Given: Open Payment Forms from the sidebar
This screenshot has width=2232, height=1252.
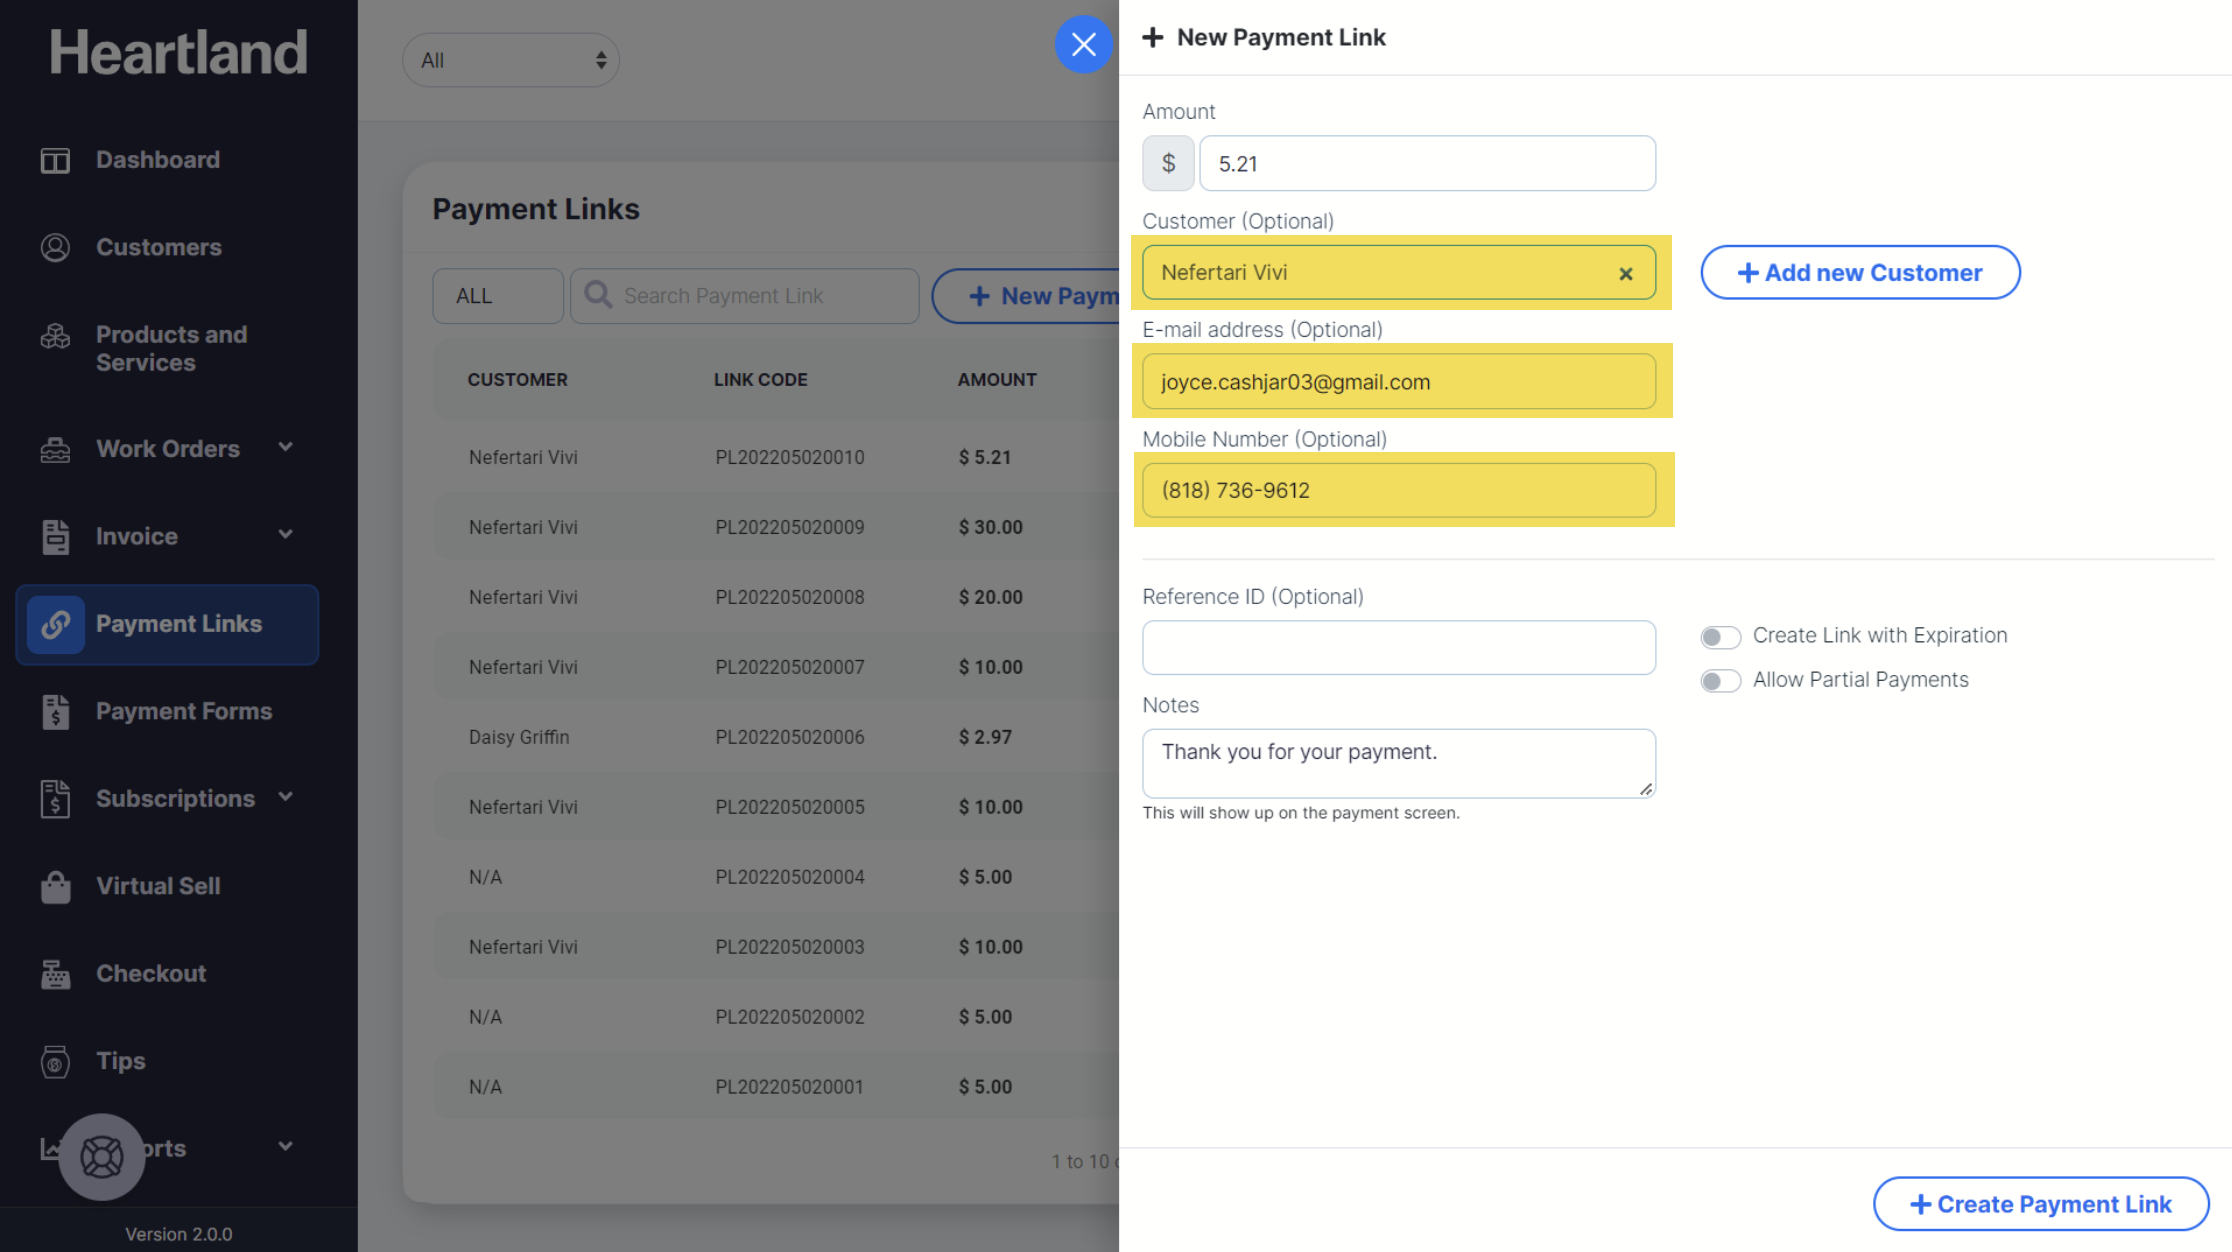Looking at the screenshot, I should (183, 711).
